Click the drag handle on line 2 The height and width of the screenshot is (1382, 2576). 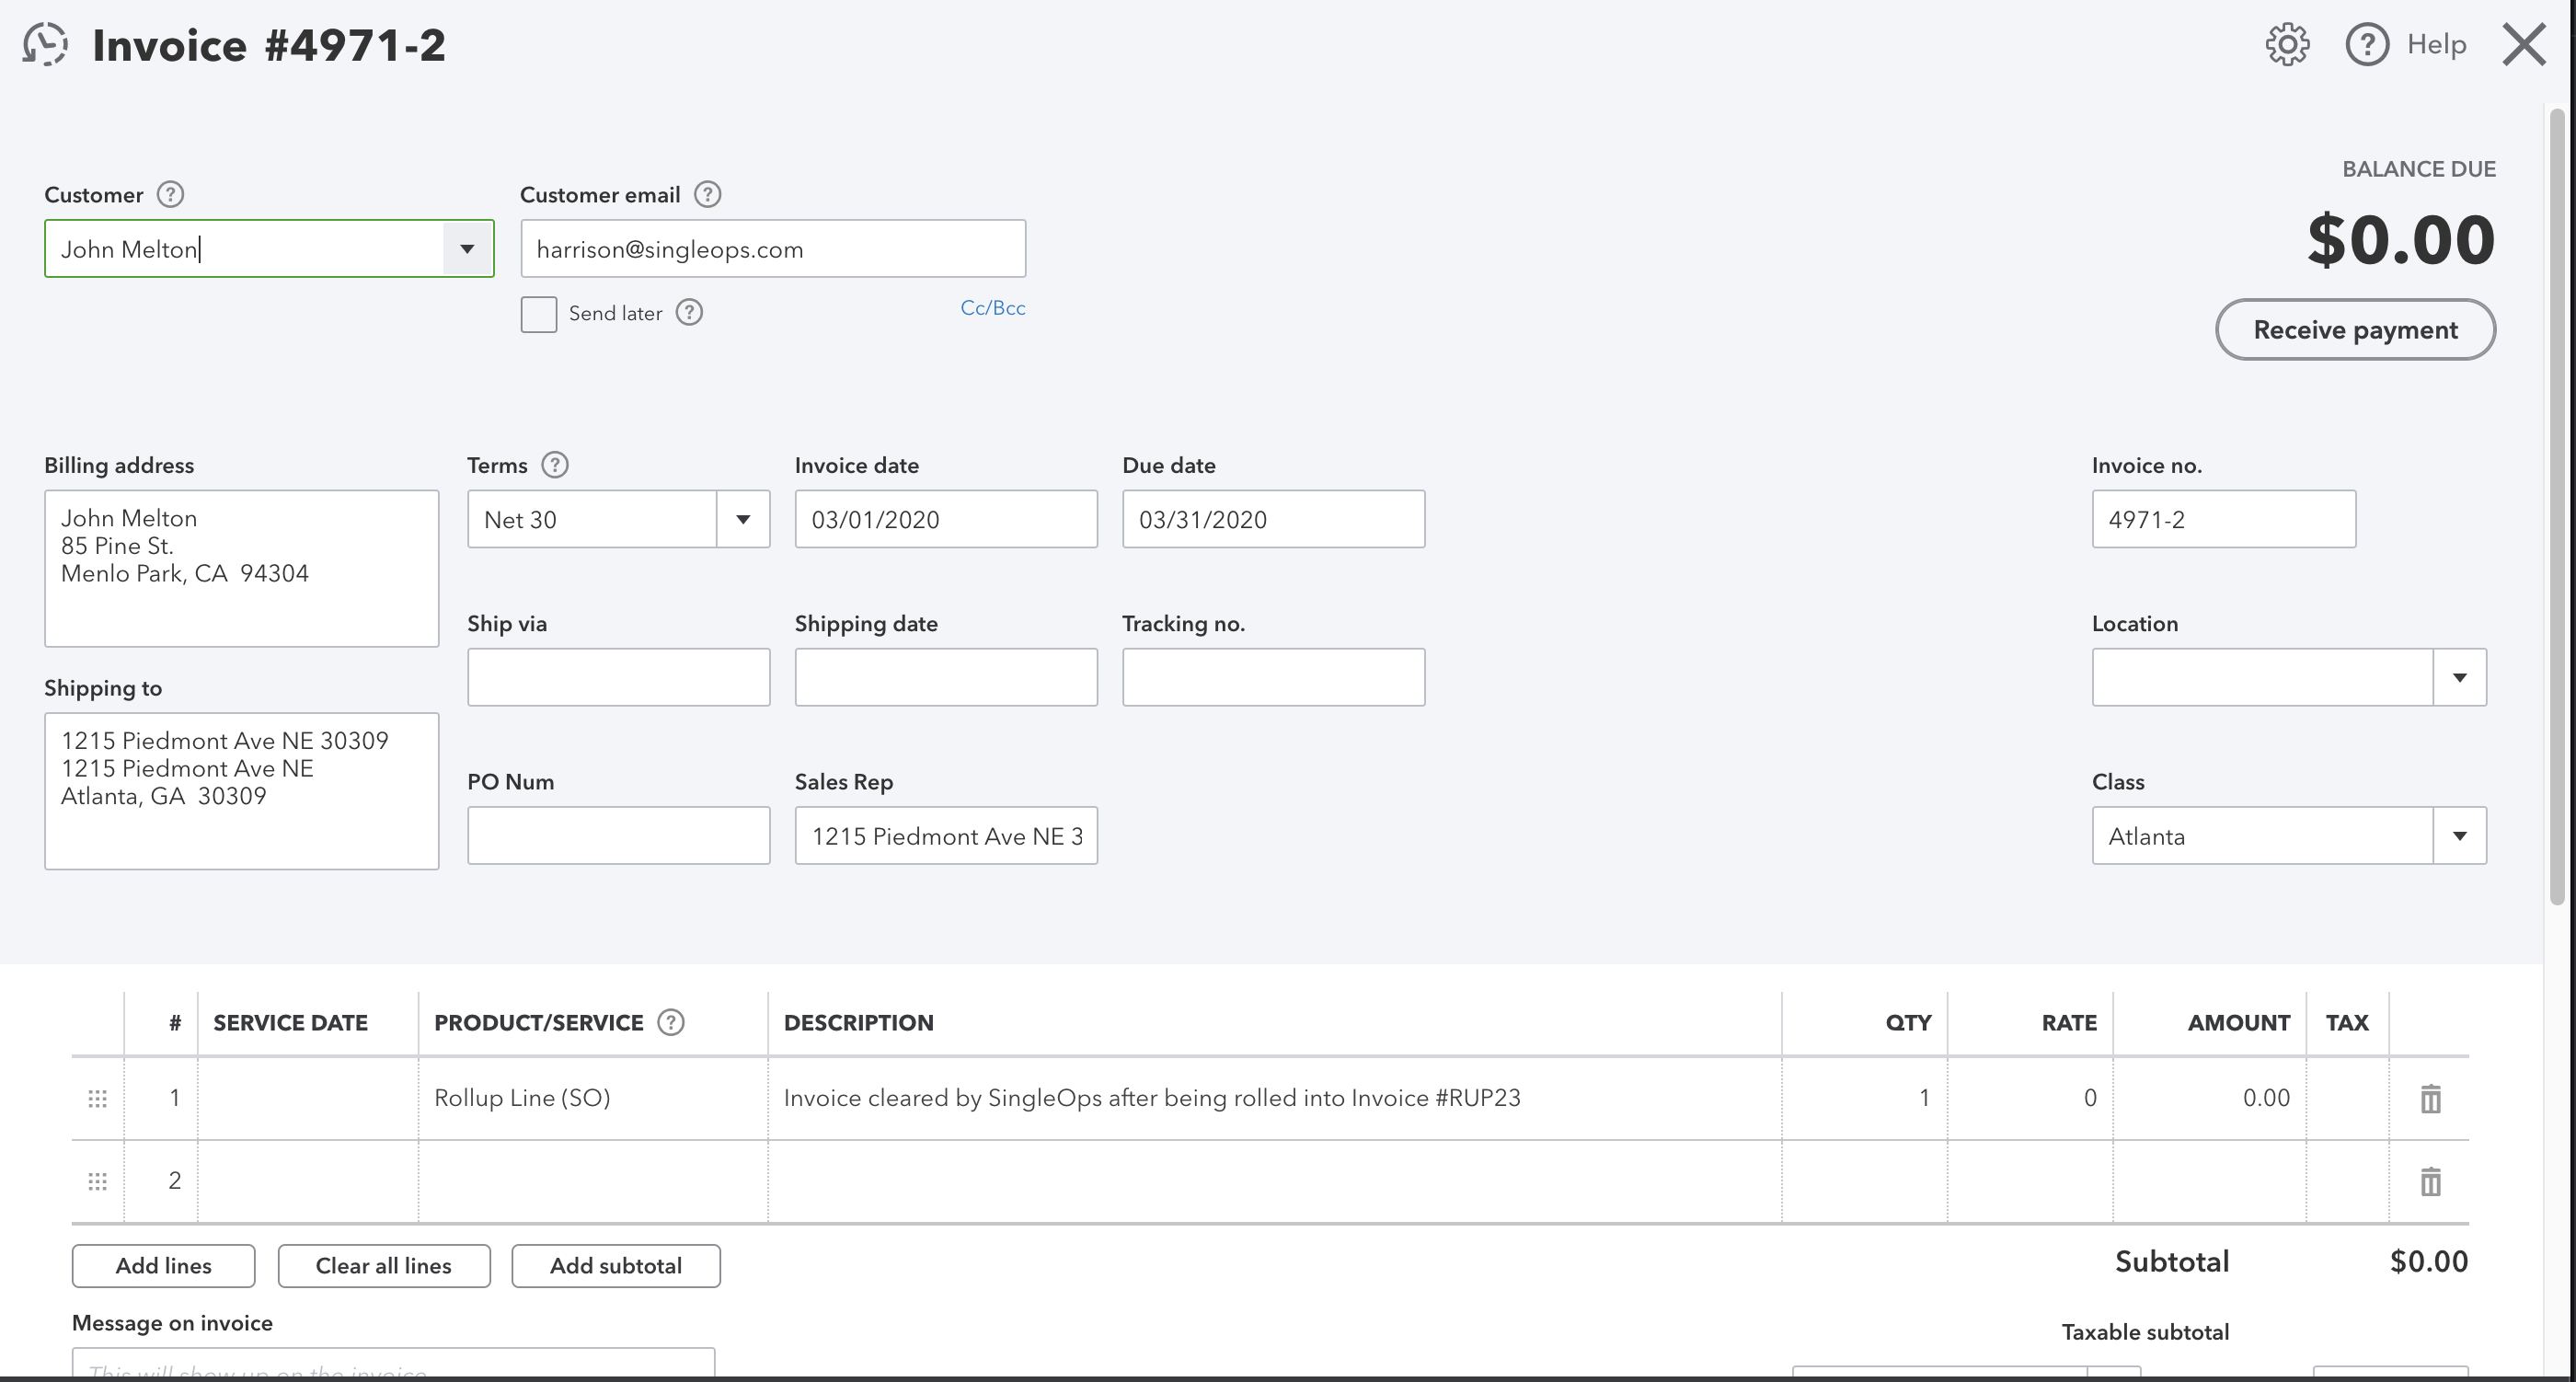[x=97, y=1181]
